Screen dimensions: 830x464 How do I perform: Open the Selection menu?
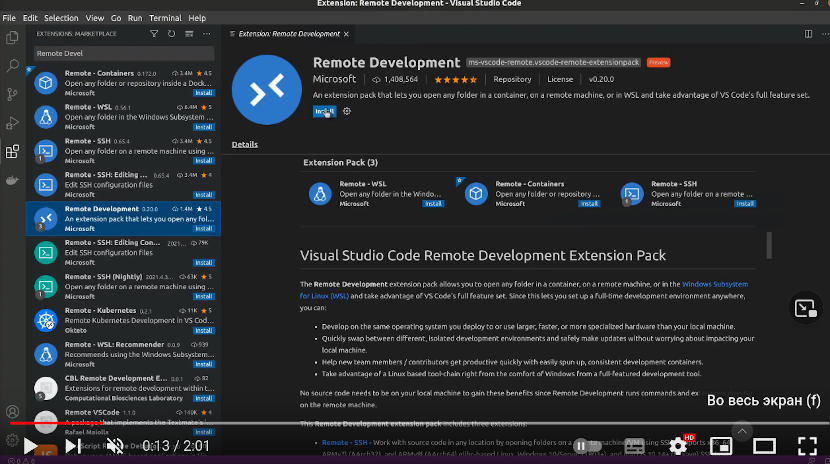point(61,18)
